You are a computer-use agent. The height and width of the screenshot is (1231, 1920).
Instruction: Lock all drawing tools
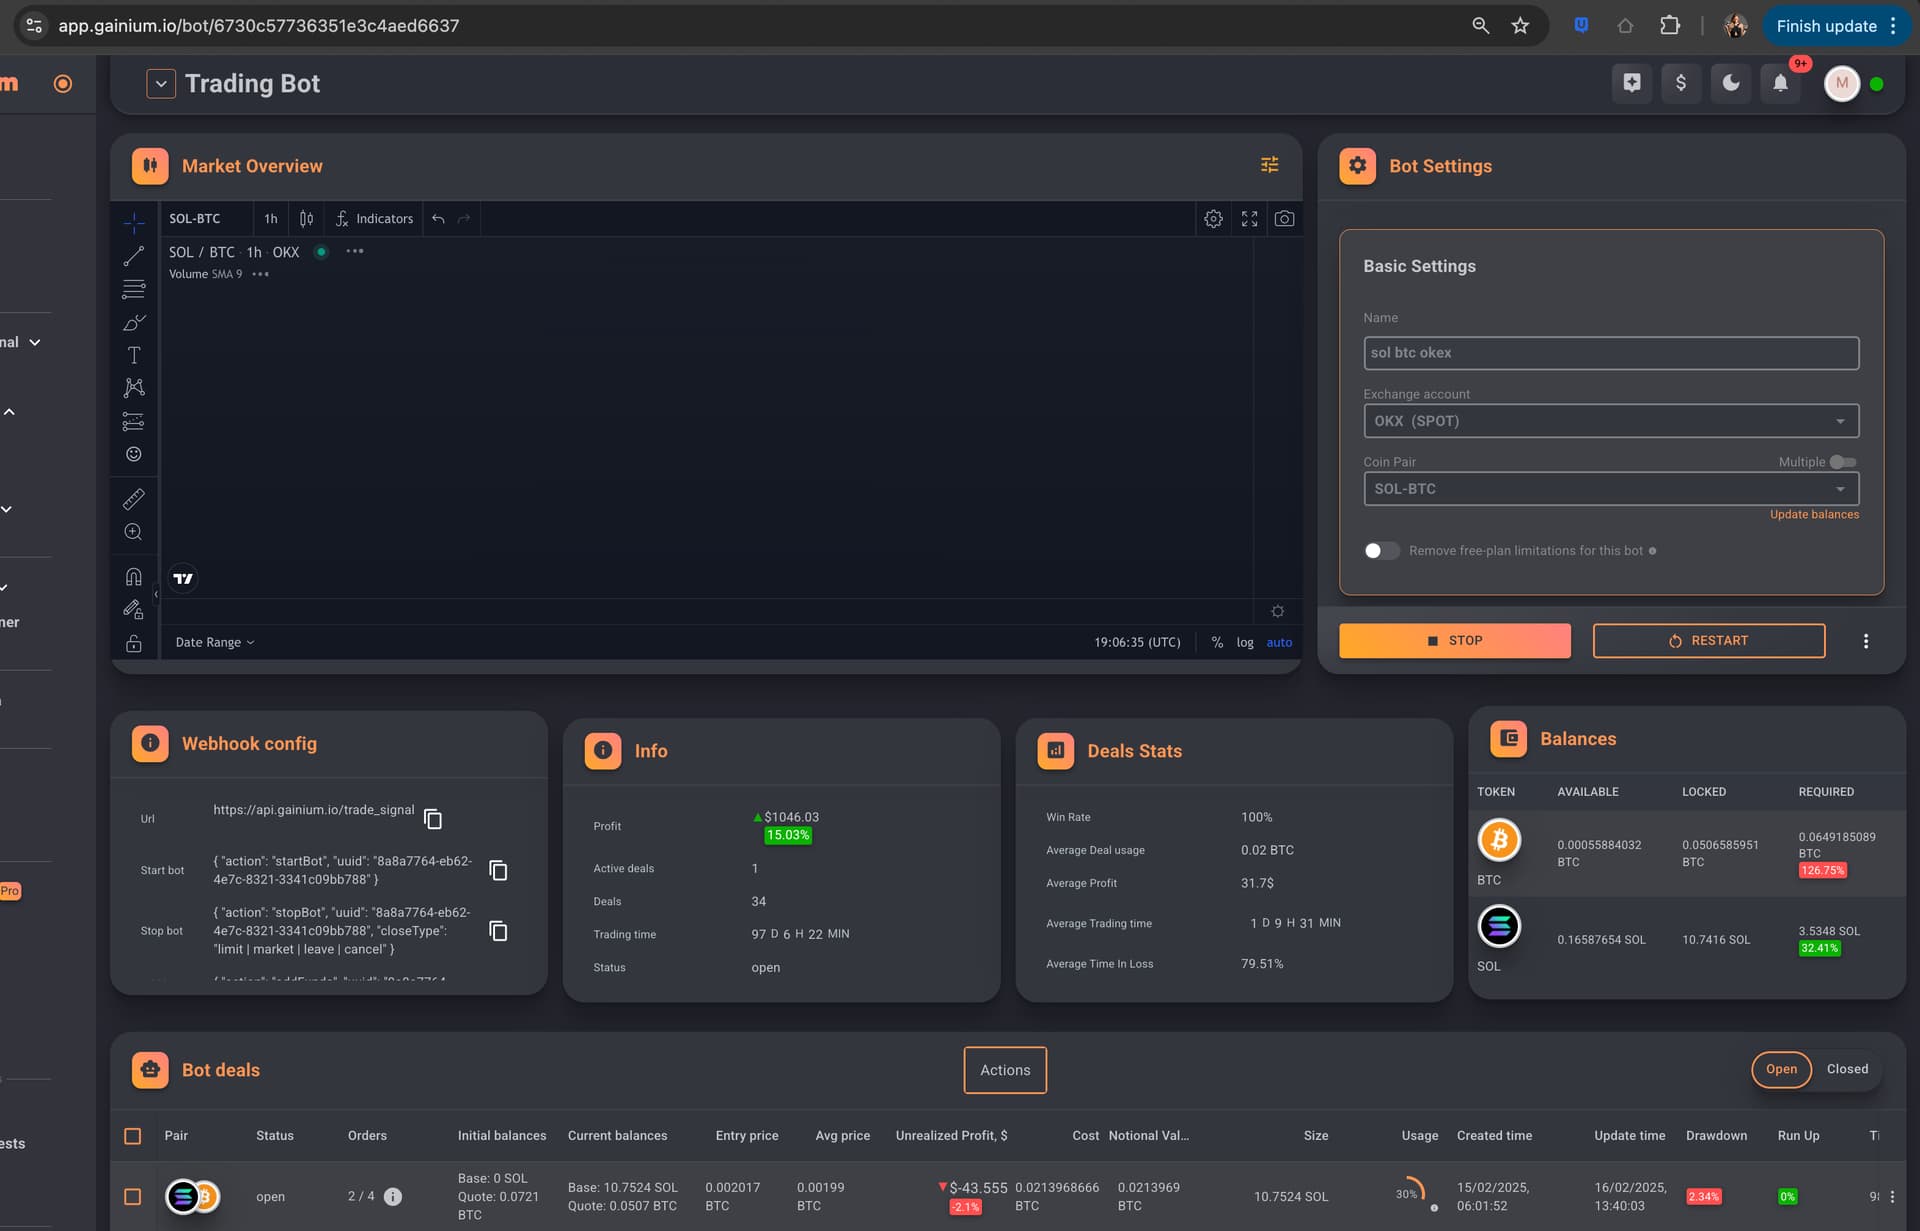[x=134, y=643]
